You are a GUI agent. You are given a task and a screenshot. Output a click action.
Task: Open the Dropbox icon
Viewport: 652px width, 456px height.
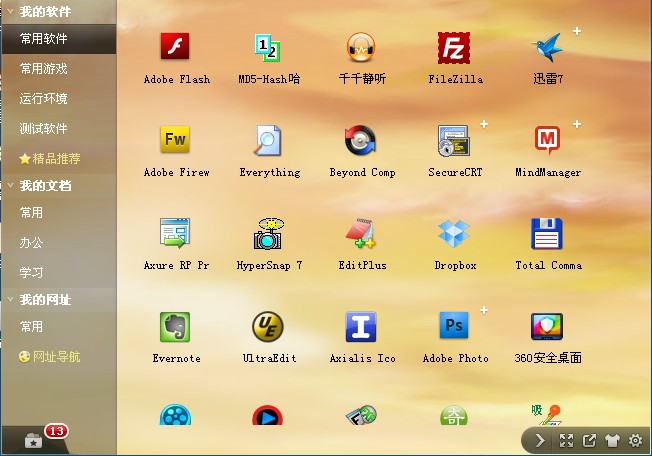tap(454, 233)
